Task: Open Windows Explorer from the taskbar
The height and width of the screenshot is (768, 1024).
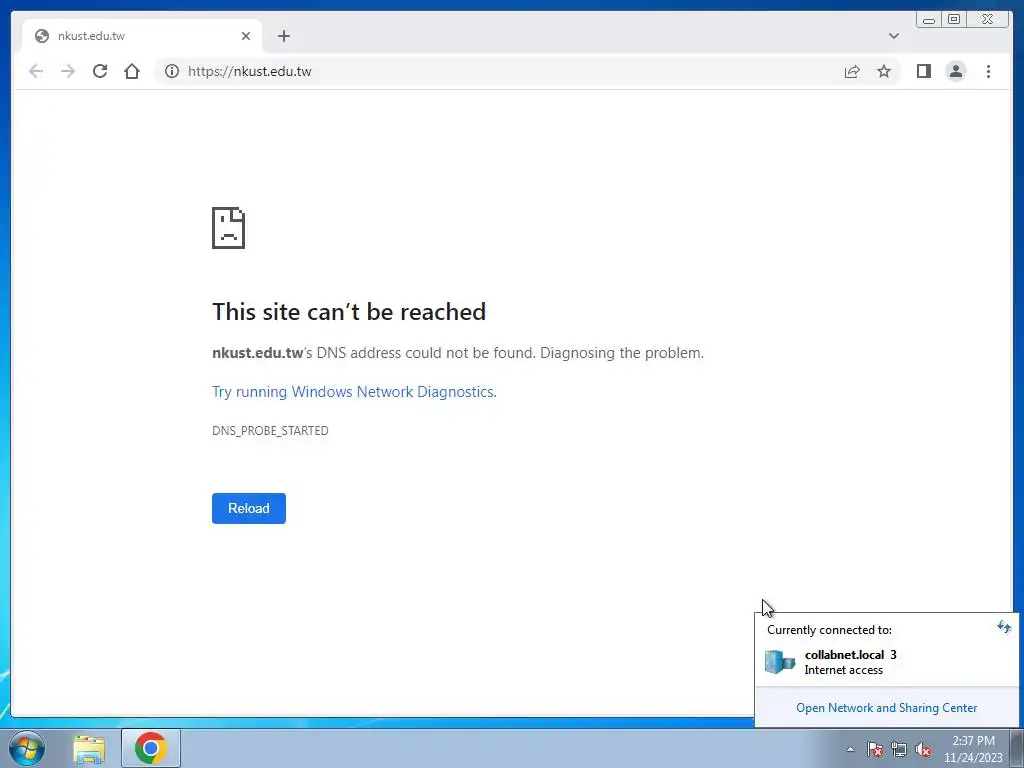Action: tap(89, 749)
